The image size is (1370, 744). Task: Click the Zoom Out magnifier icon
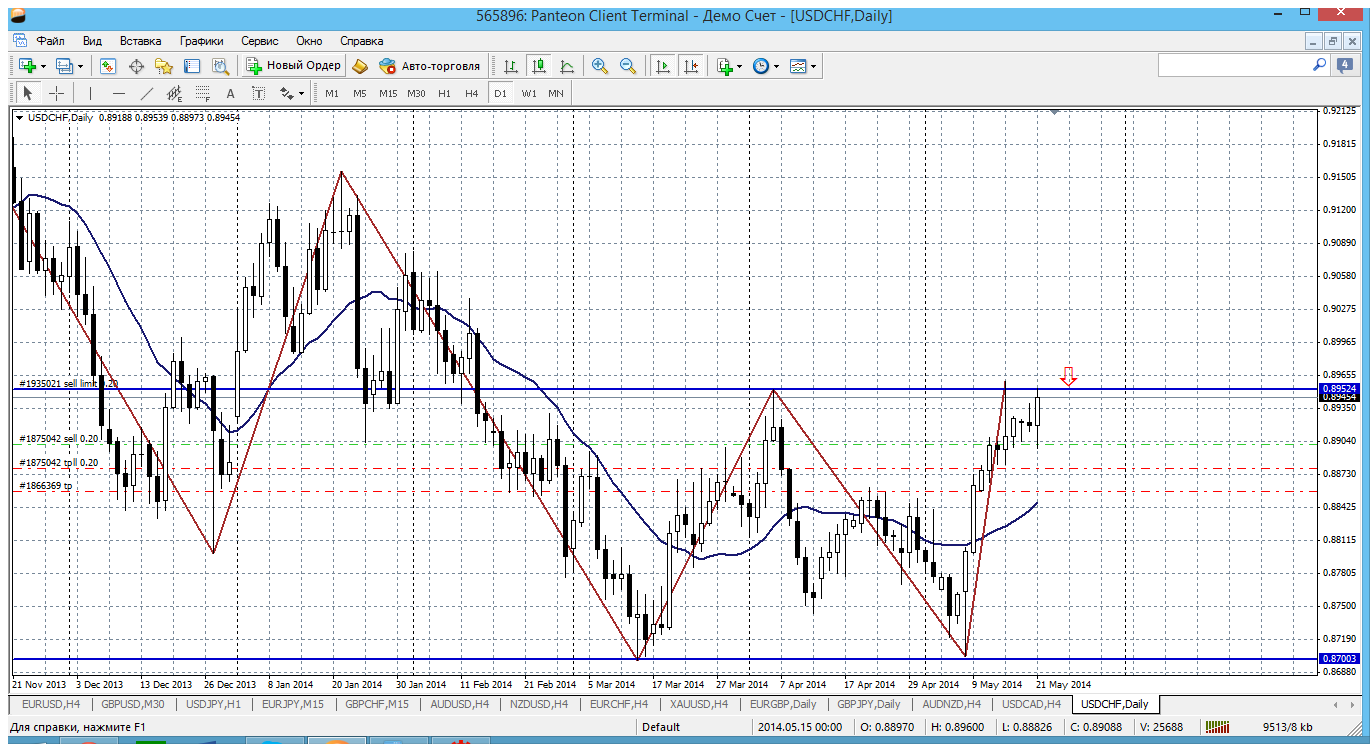coord(628,66)
